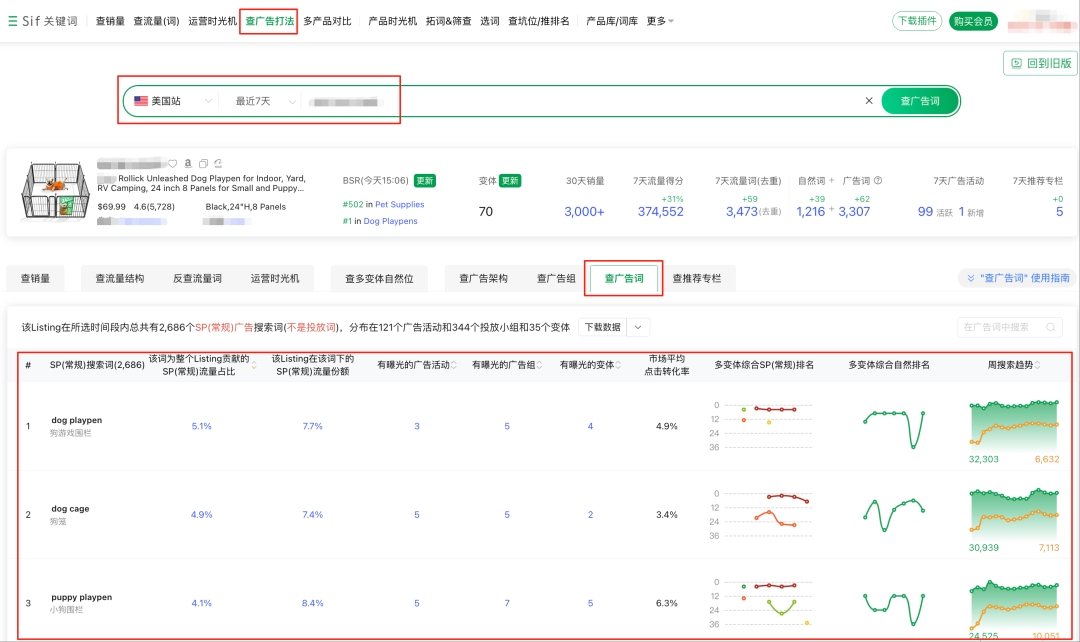Open the 美国站 marketplace dropdown

coord(174,101)
